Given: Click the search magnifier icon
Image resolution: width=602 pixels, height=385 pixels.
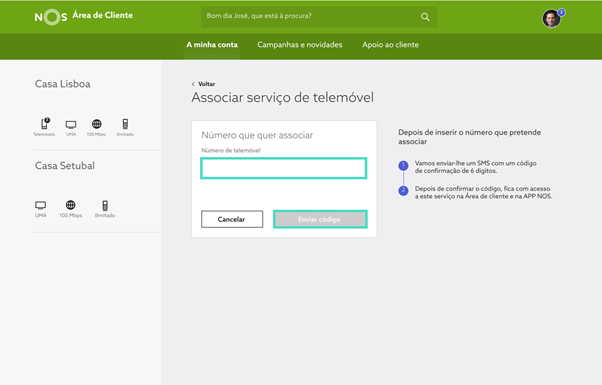Looking at the screenshot, I should click(x=425, y=17).
